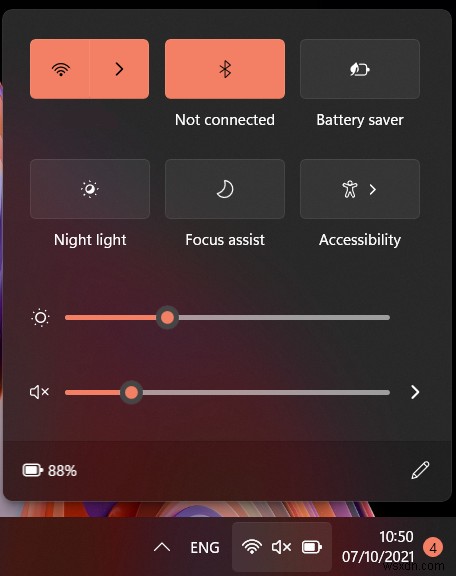Set brightness slider to the middle
This screenshot has width=456, height=576.
227,318
